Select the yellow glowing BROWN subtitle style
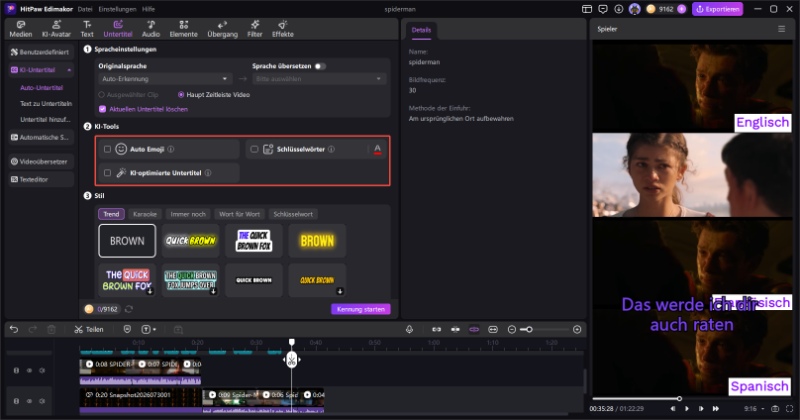 [x=317, y=241]
